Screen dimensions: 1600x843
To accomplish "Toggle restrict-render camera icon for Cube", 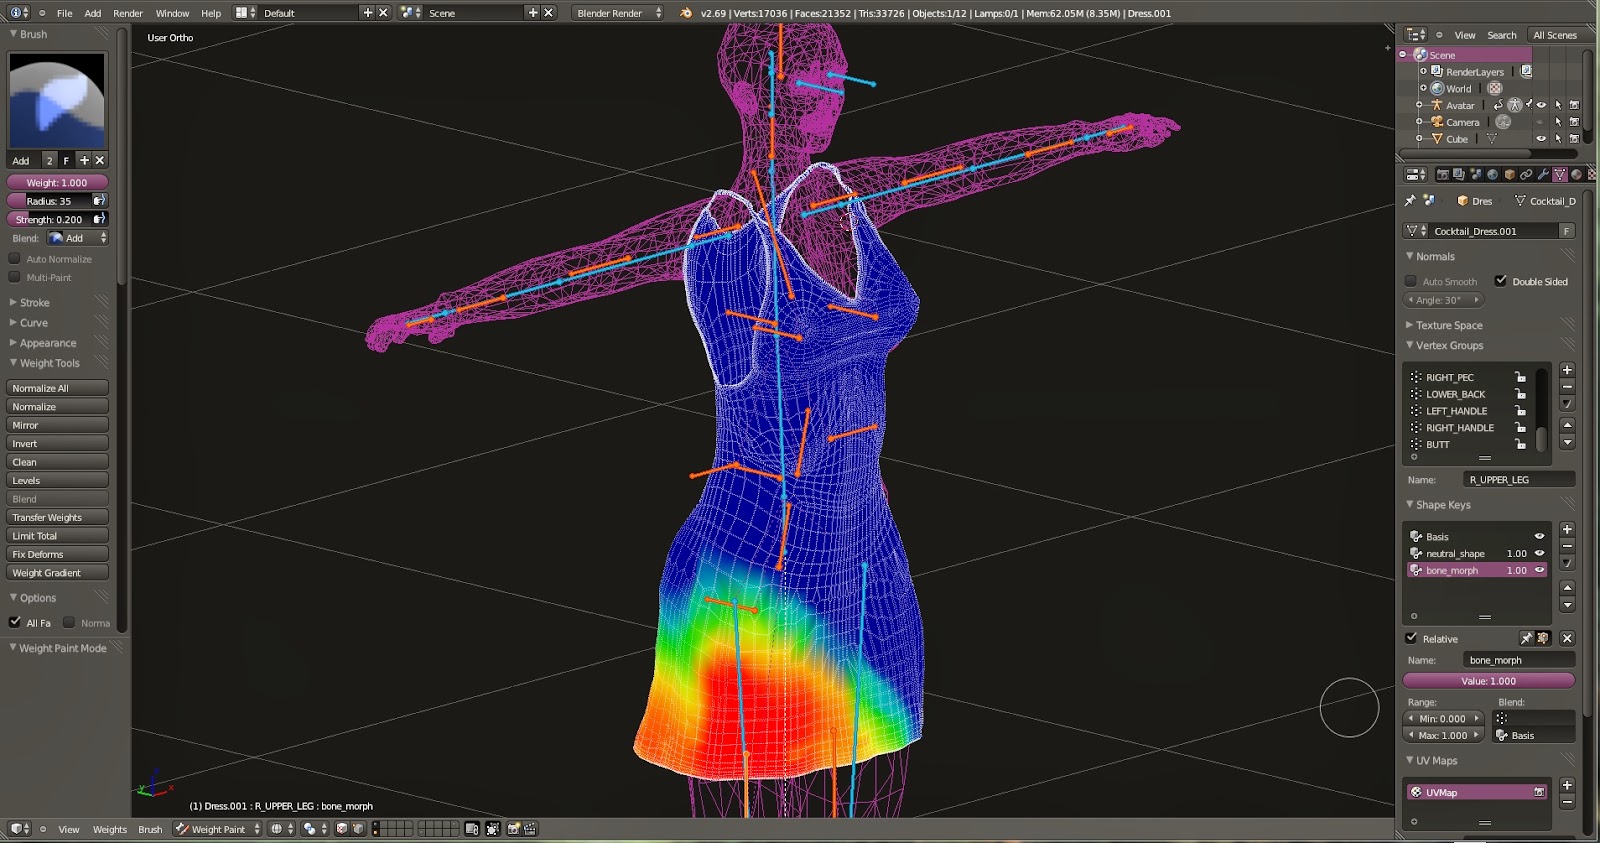I will (1574, 139).
